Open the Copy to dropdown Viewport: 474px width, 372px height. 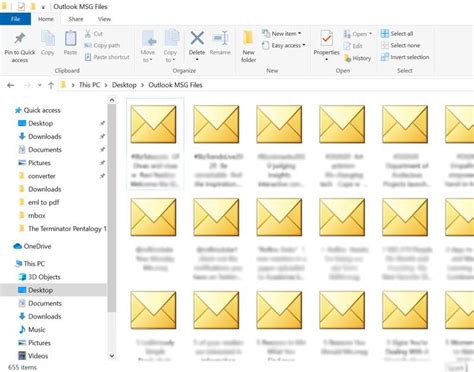170,46
